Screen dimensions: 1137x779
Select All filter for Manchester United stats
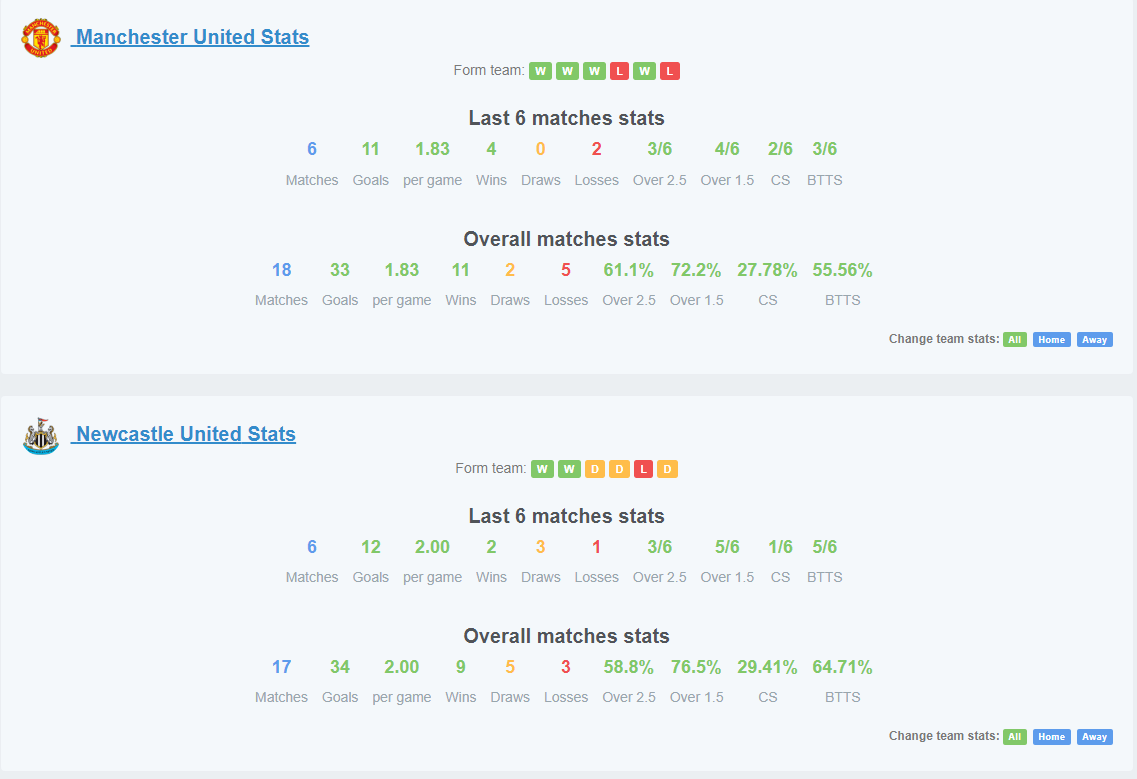click(x=1014, y=339)
